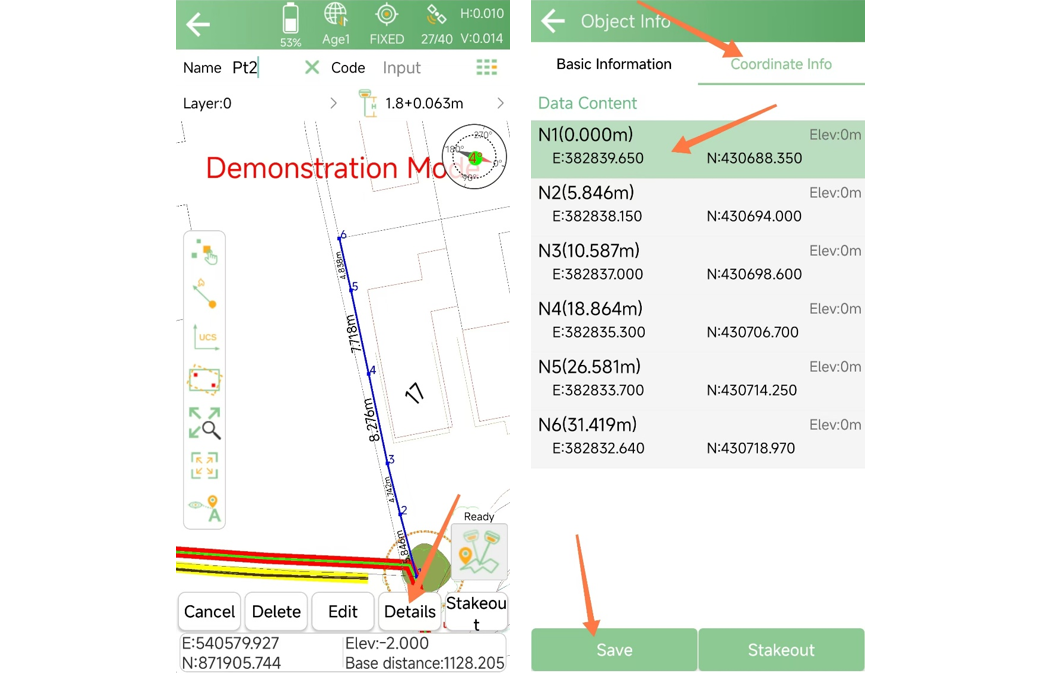This screenshot has width=1039, height=673.
Task: Toggle the point label visibility eye icon
Action: click(204, 508)
